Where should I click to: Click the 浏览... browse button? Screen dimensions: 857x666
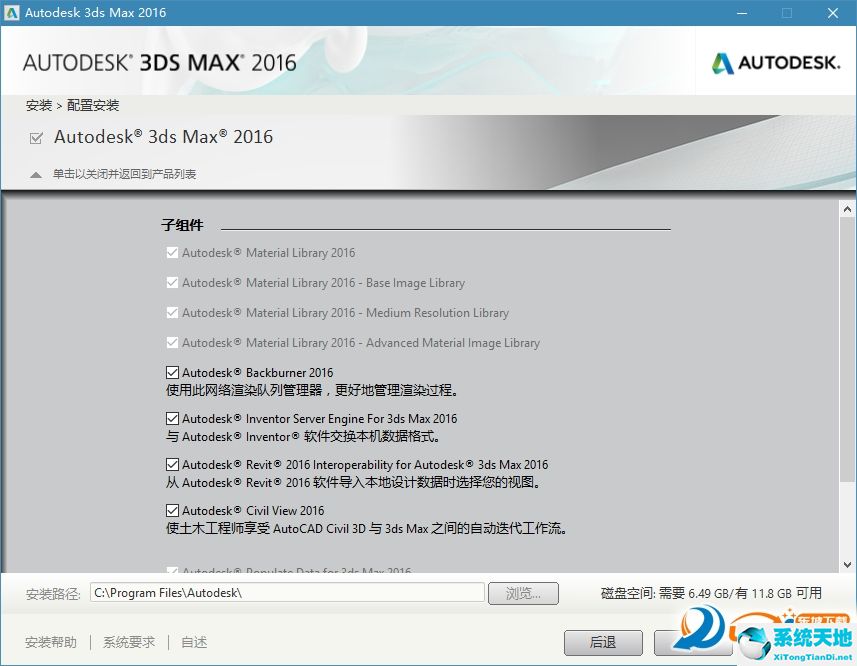[523, 593]
